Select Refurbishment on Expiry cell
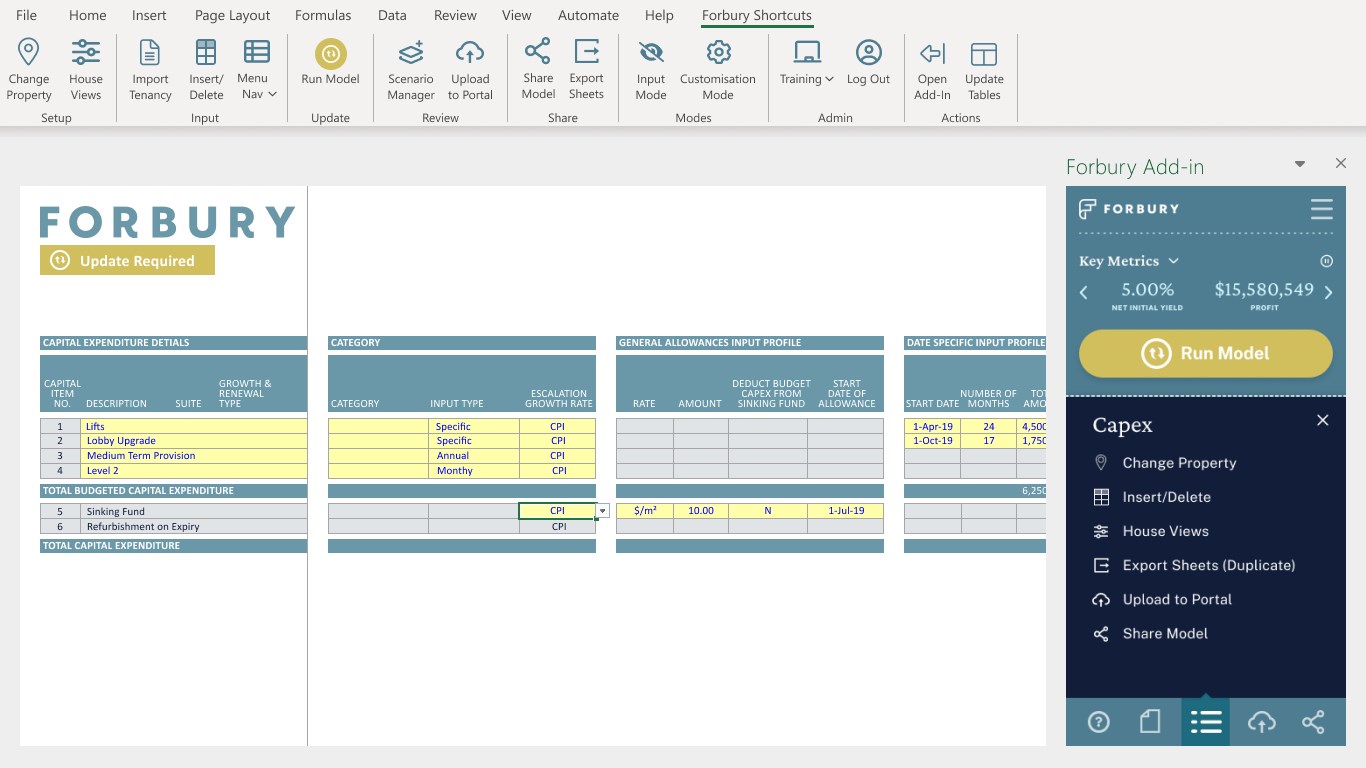The image size is (1366, 768). tap(194, 526)
